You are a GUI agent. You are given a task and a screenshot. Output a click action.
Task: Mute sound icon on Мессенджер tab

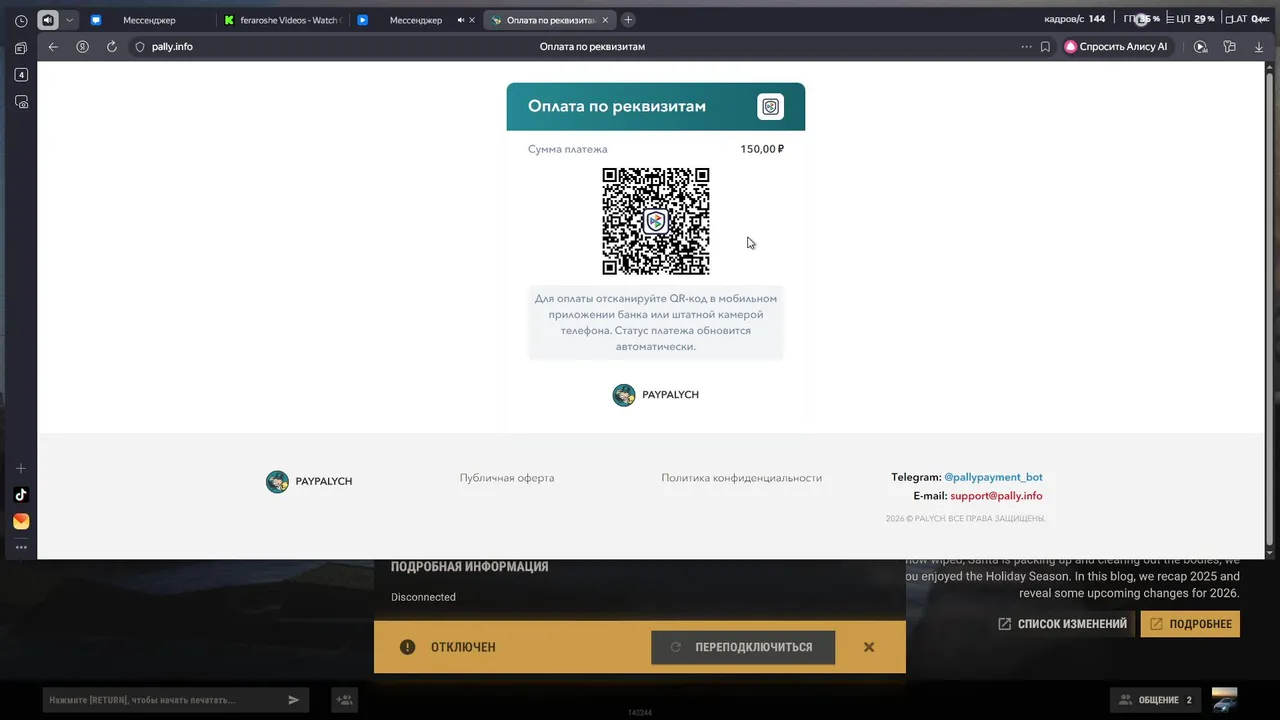point(461,20)
